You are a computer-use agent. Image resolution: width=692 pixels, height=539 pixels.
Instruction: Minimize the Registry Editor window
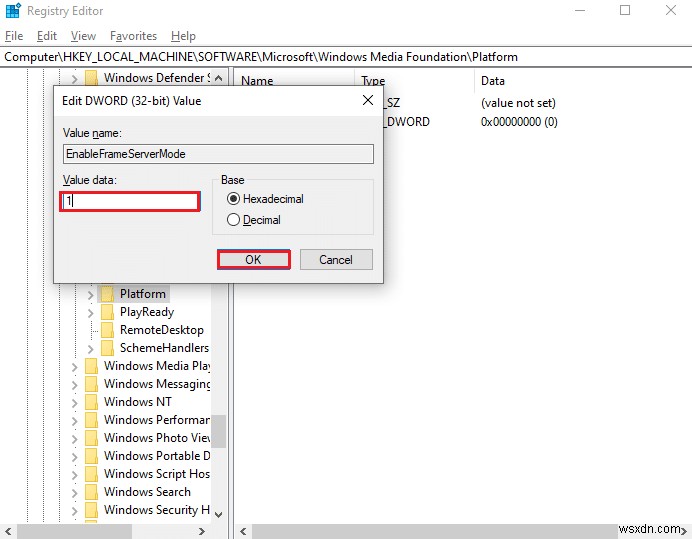coord(580,10)
